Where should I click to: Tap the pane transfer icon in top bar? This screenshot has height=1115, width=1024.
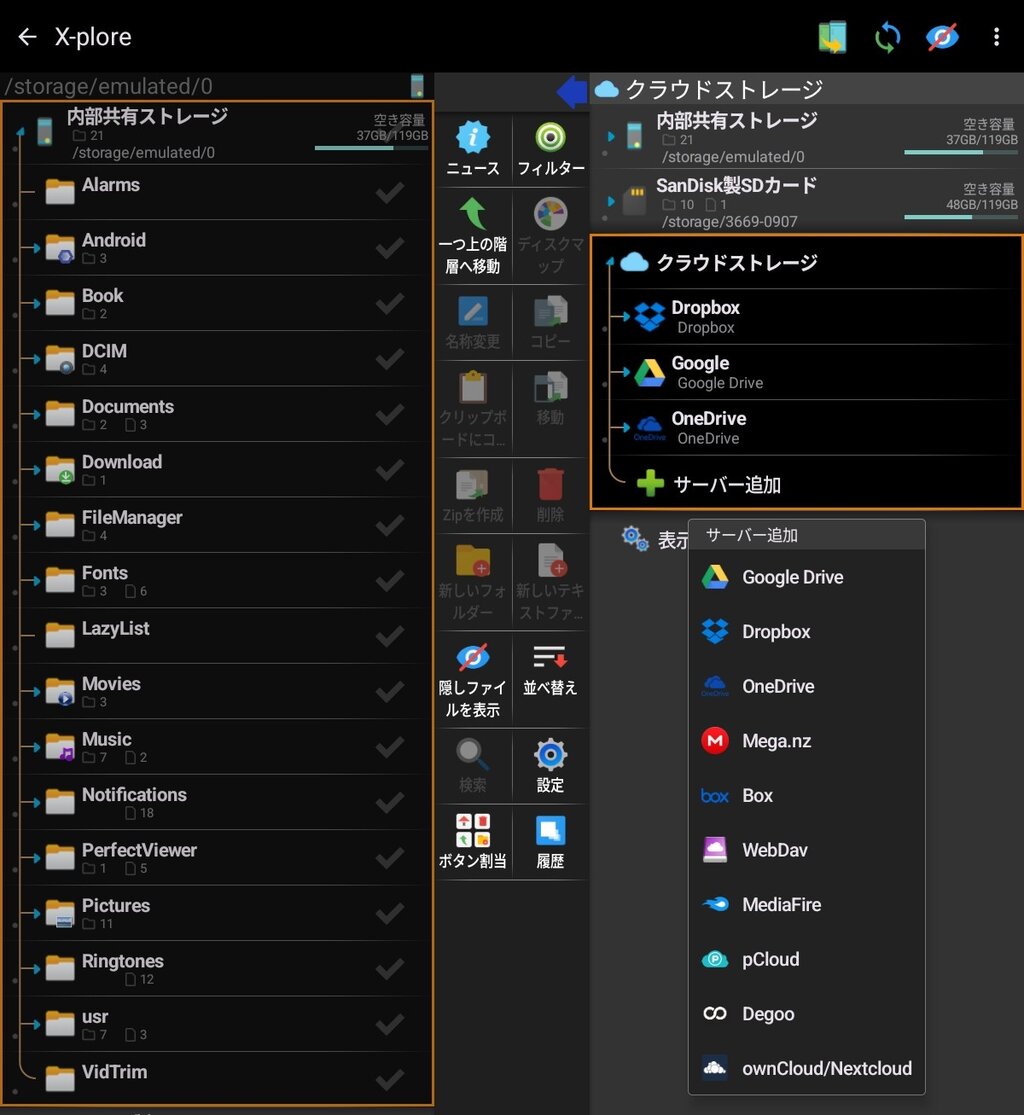(x=832, y=36)
